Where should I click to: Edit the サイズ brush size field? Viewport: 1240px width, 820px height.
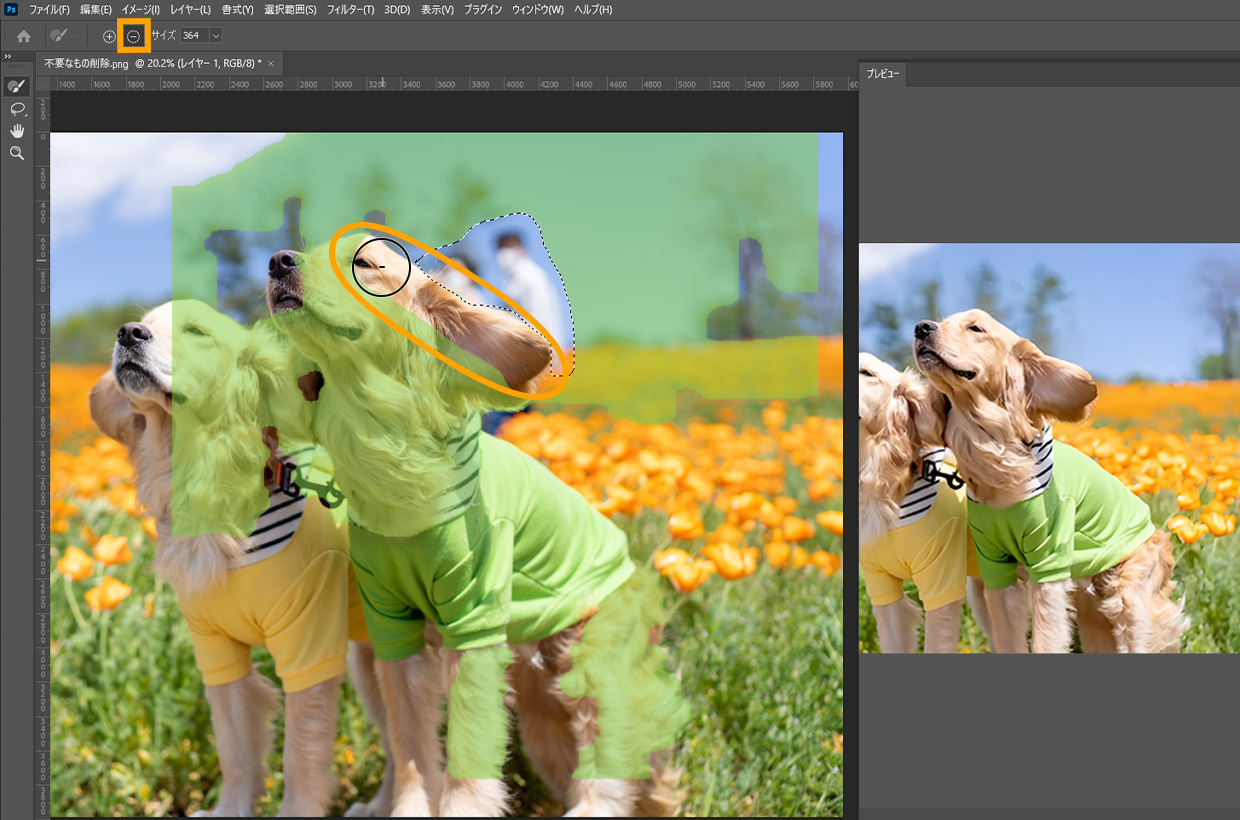click(x=193, y=36)
